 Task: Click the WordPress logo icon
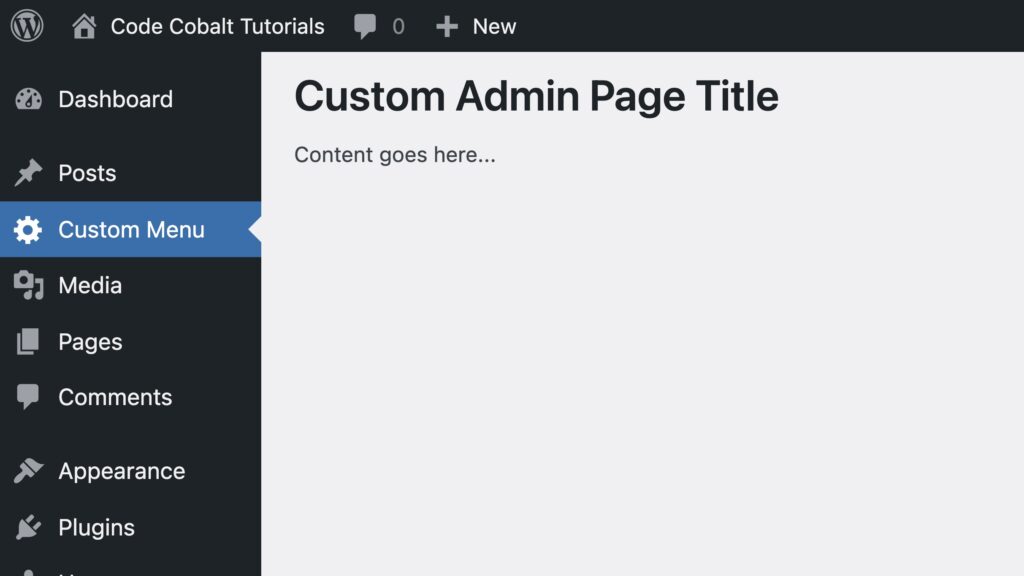click(27, 26)
